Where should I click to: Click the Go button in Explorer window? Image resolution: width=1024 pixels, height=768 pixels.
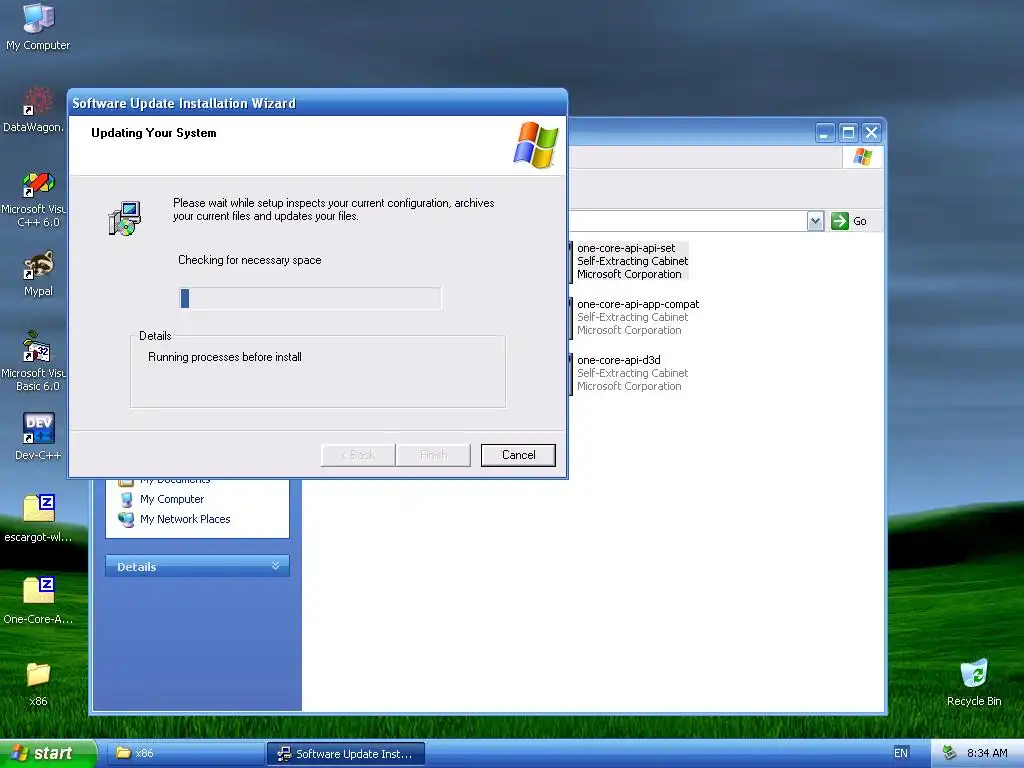click(849, 221)
